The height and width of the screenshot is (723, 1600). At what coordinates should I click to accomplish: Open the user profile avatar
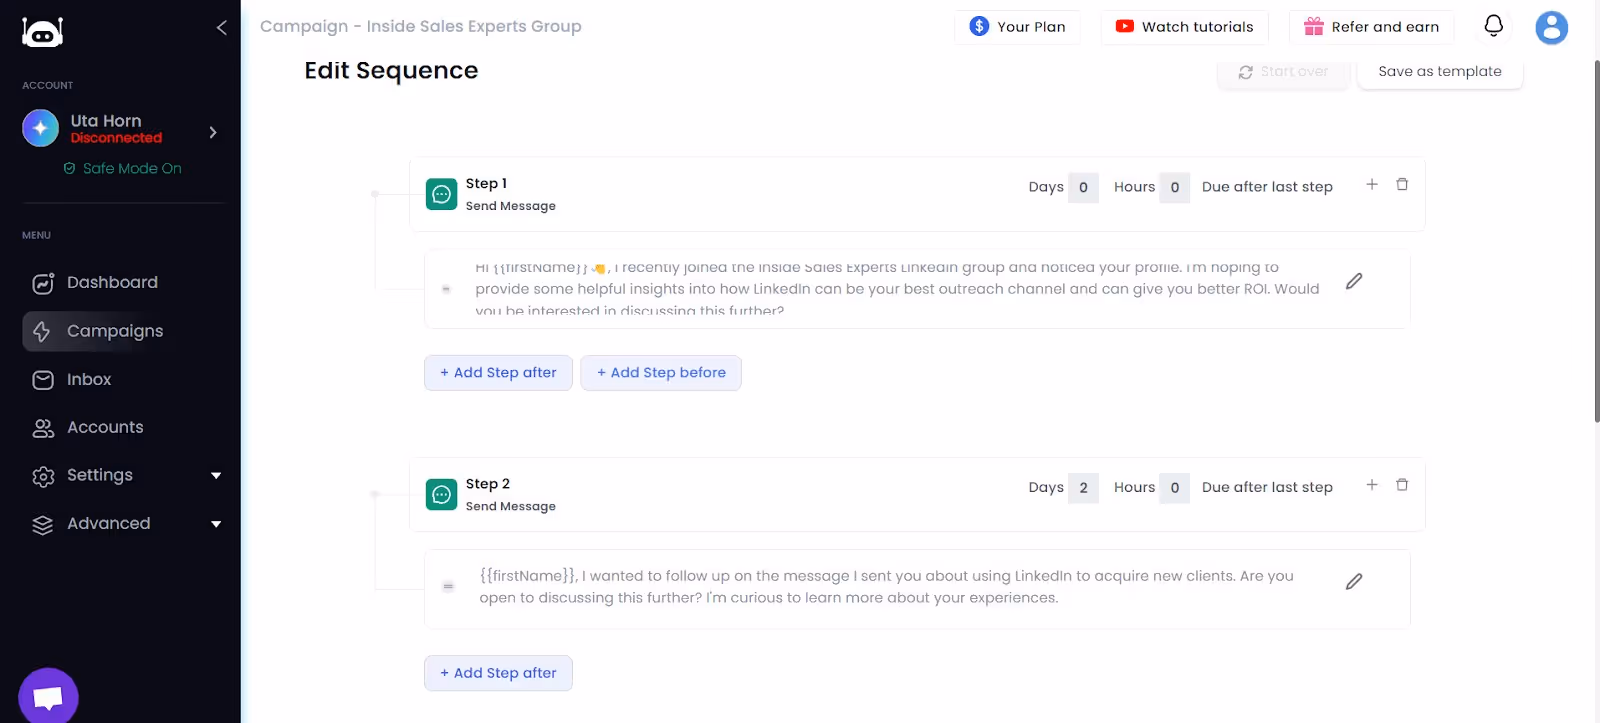pyautogui.click(x=1551, y=27)
